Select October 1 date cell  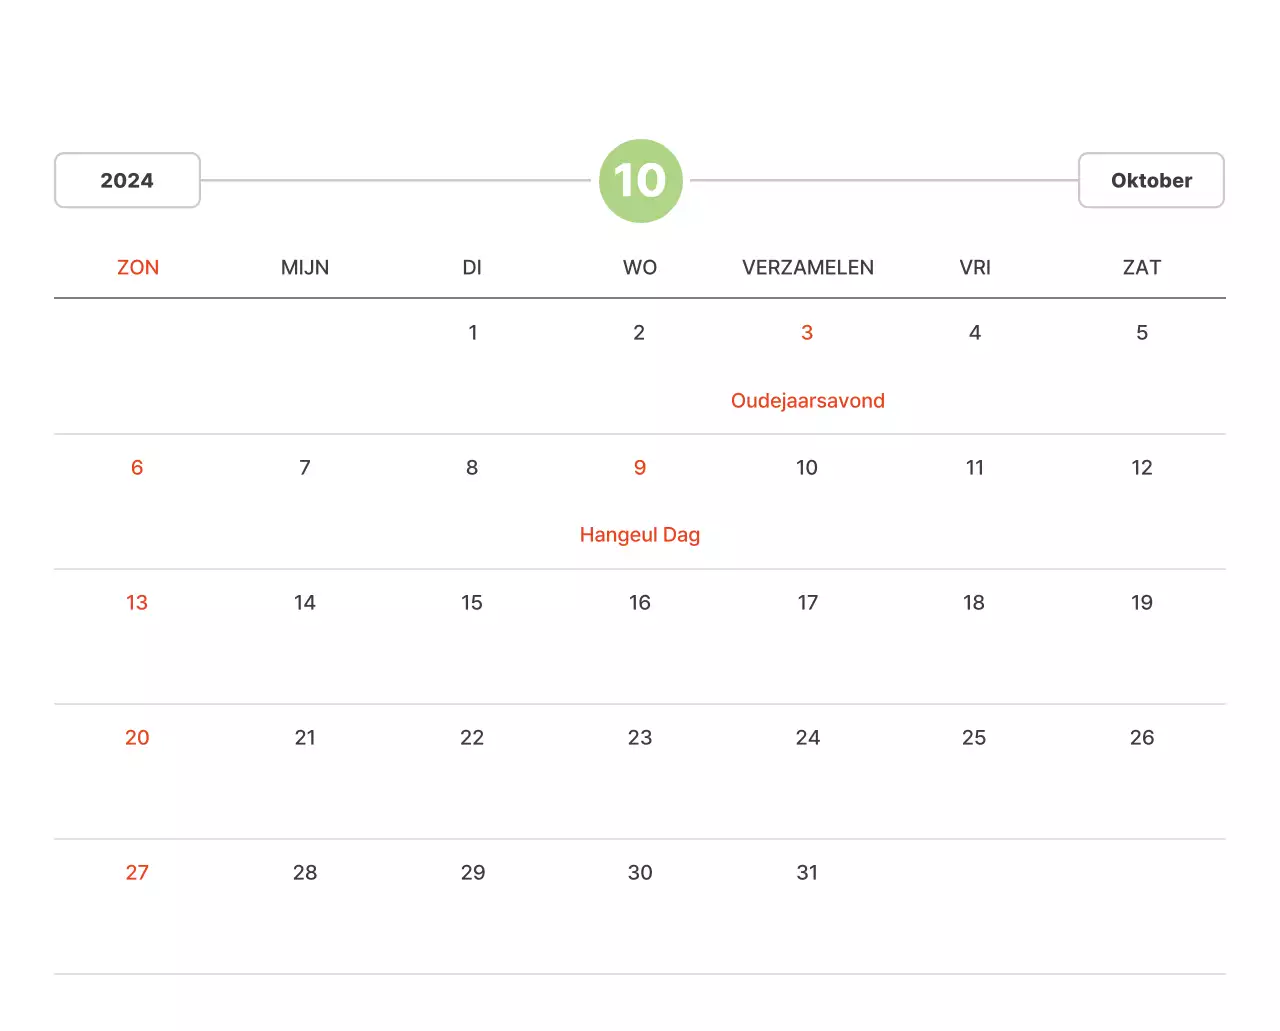[x=473, y=333]
